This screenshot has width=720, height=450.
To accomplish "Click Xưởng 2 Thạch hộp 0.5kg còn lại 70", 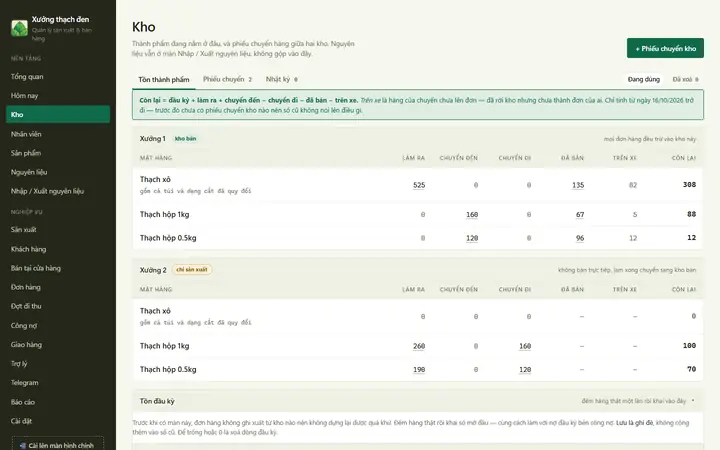I will (x=692, y=369).
